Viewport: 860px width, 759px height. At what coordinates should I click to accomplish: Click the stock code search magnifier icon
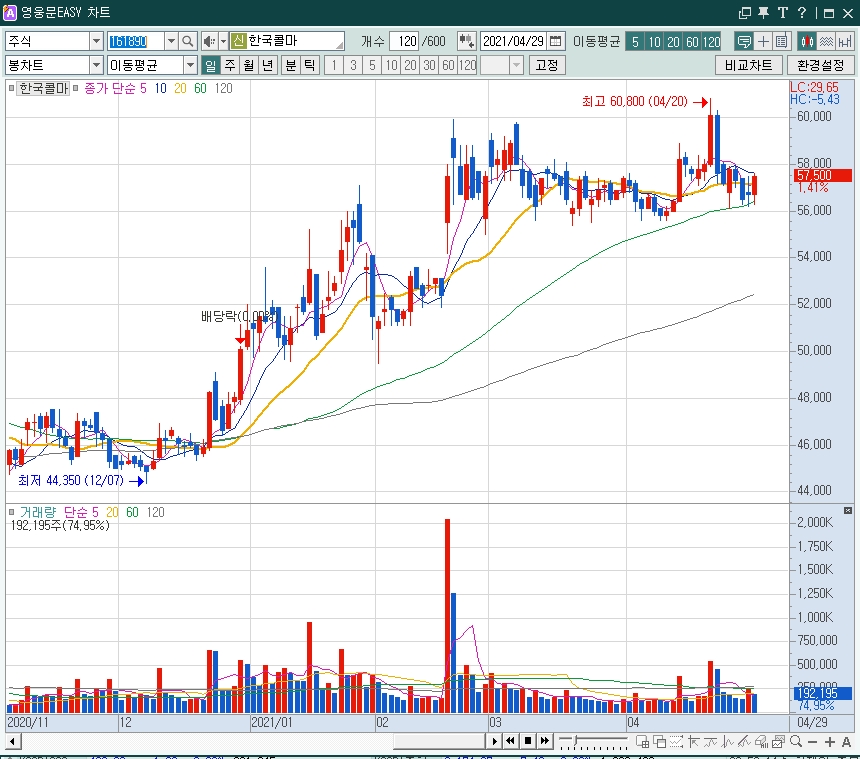pyautogui.click(x=188, y=41)
